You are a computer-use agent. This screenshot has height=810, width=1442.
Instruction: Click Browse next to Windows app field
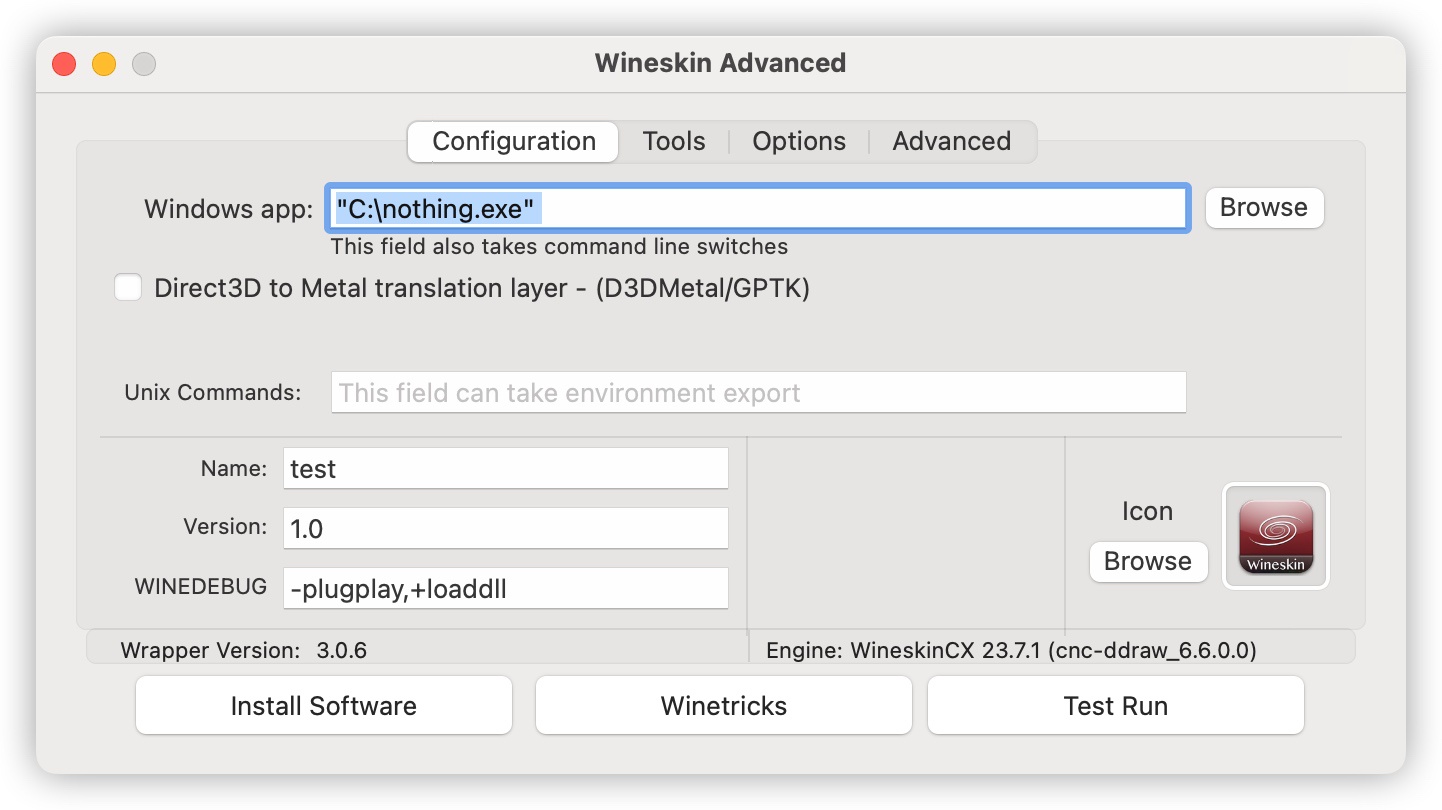click(x=1263, y=208)
